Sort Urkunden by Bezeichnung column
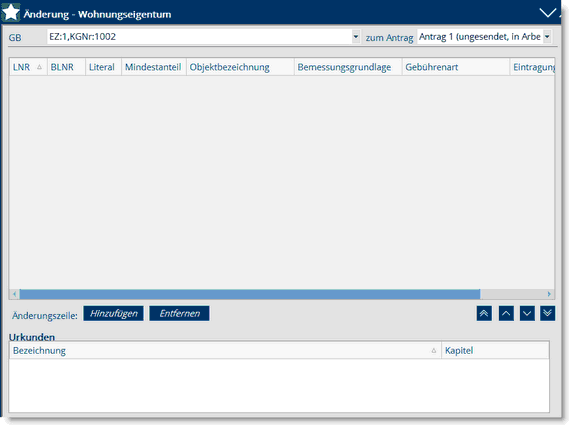 (225, 351)
